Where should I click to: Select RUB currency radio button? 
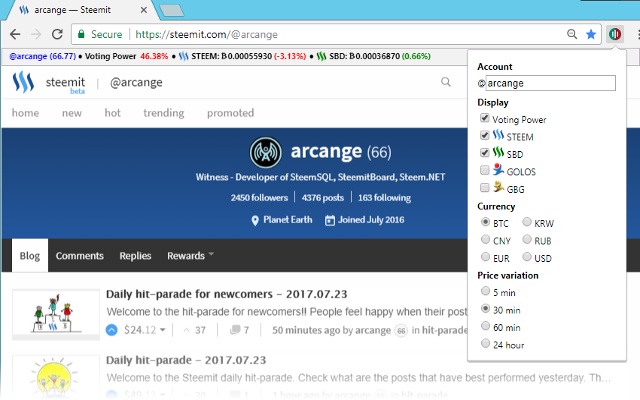(527, 240)
